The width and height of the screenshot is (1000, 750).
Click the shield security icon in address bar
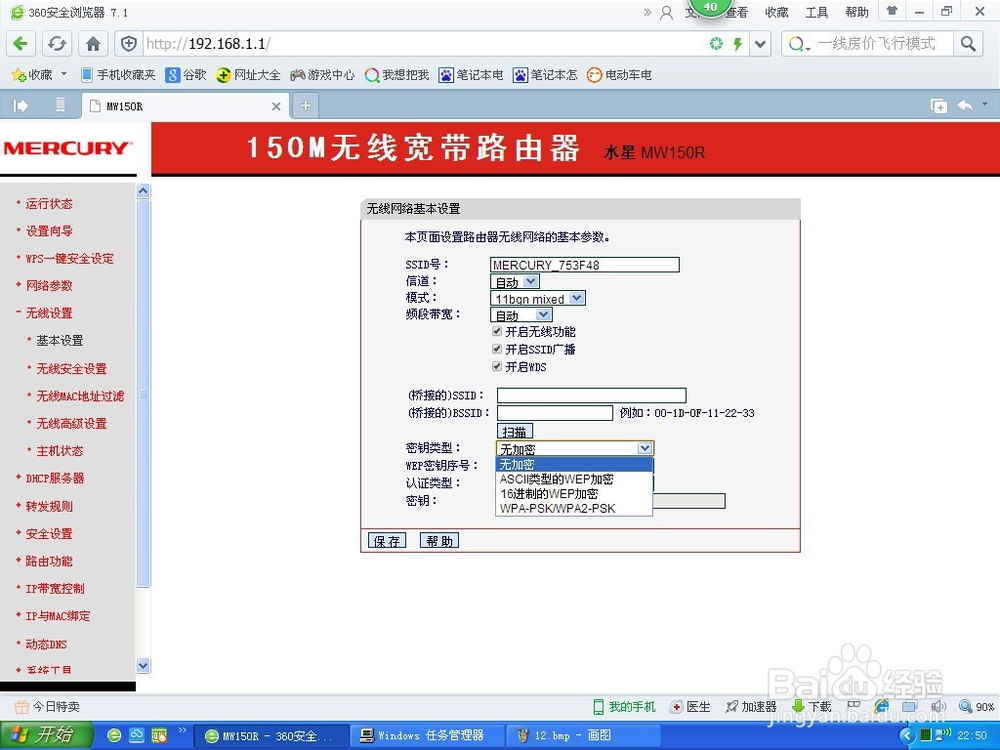(128, 43)
